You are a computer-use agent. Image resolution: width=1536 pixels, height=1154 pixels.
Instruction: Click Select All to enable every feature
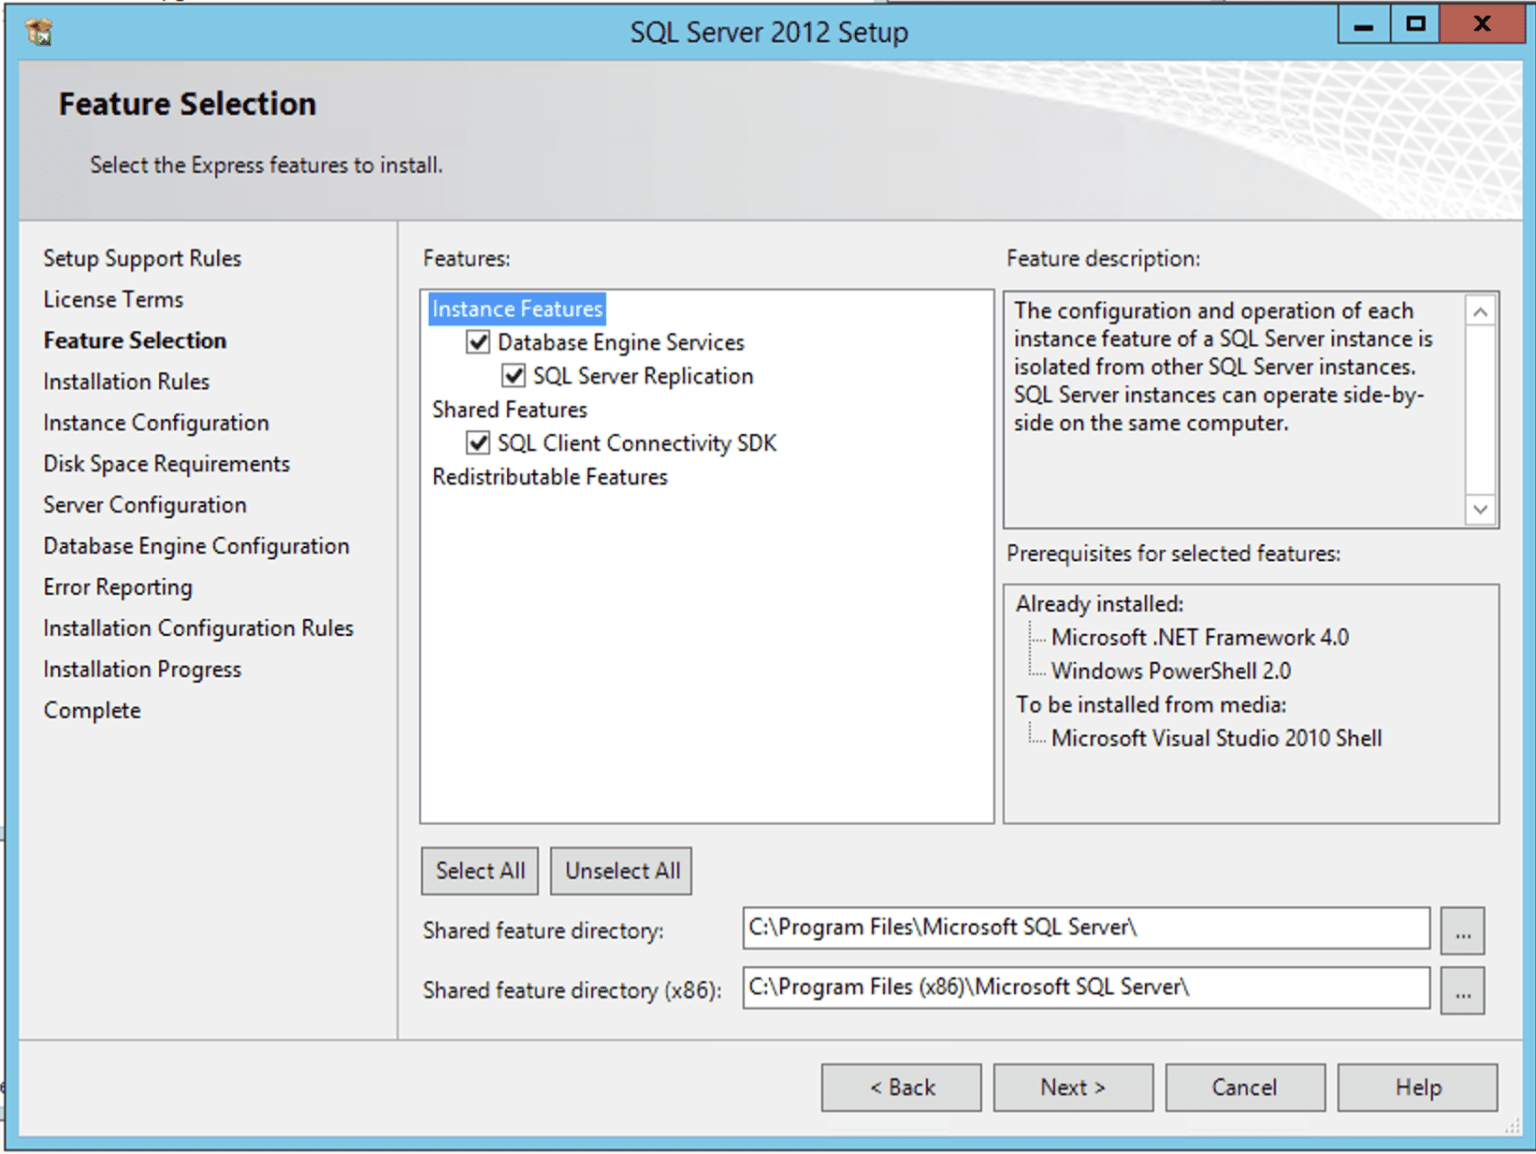tap(479, 870)
